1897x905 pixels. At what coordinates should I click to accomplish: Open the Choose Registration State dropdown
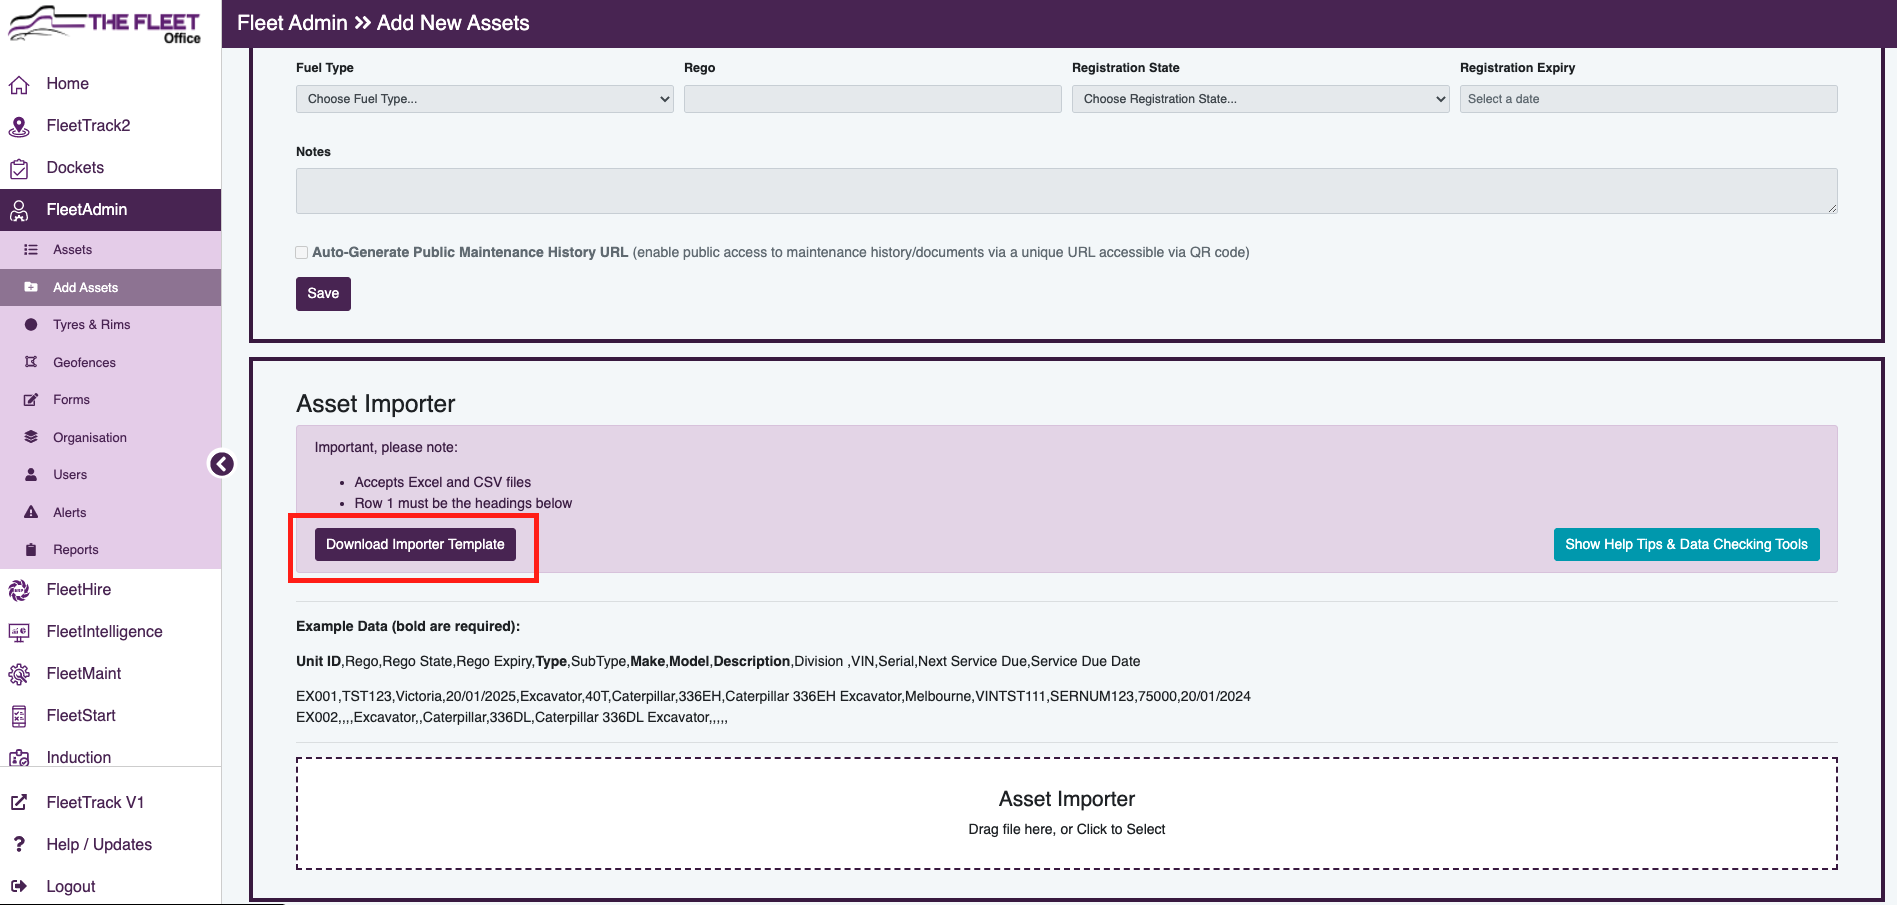1261,99
